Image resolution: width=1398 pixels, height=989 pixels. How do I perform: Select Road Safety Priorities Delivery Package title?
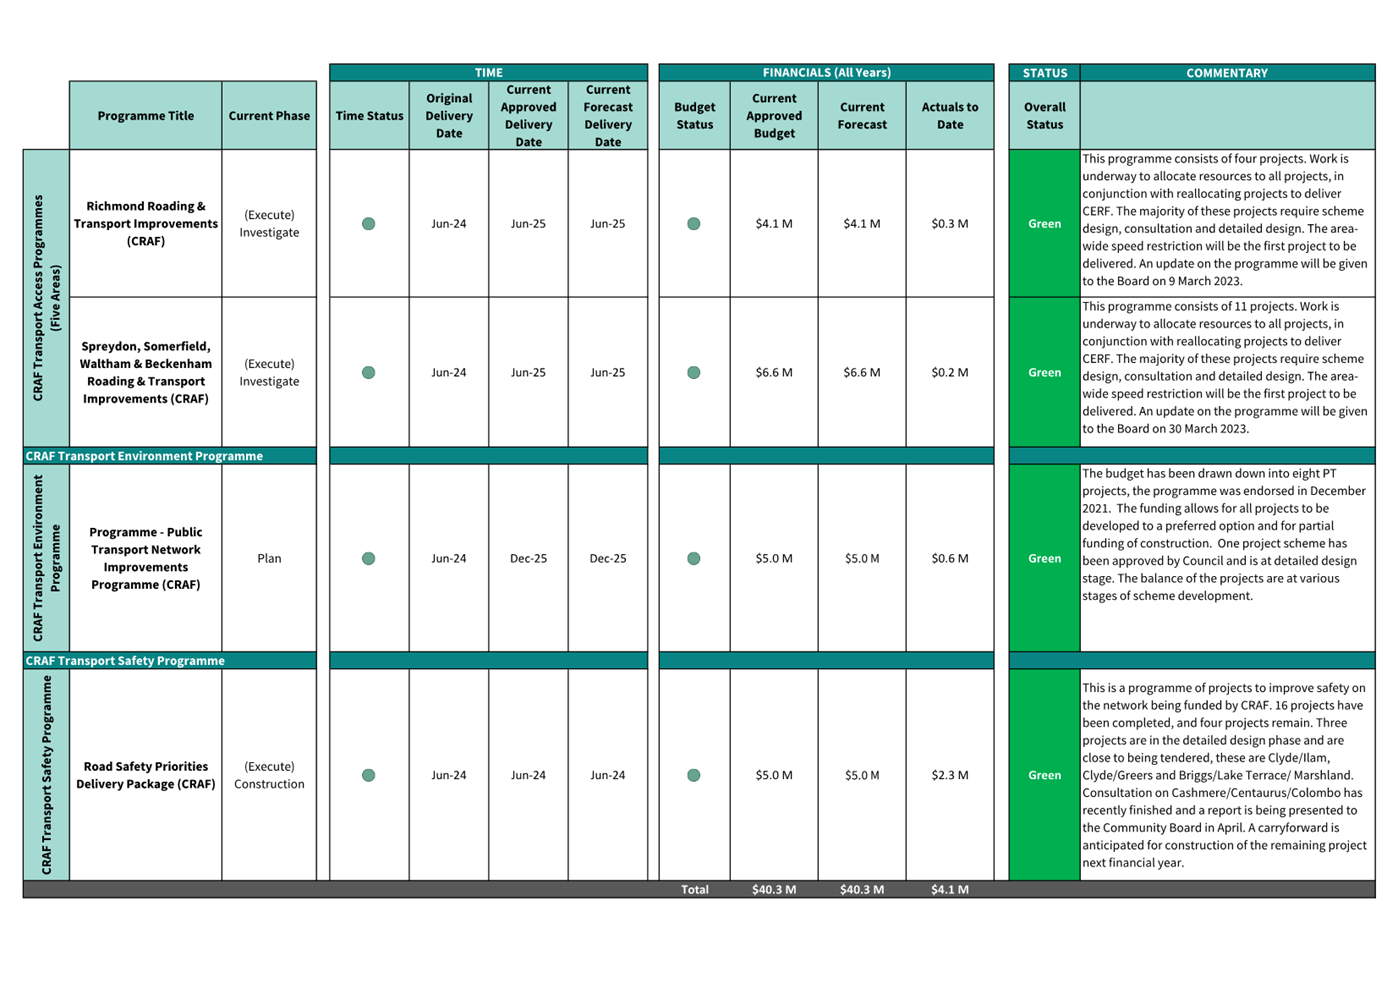[x=146, y=775]
